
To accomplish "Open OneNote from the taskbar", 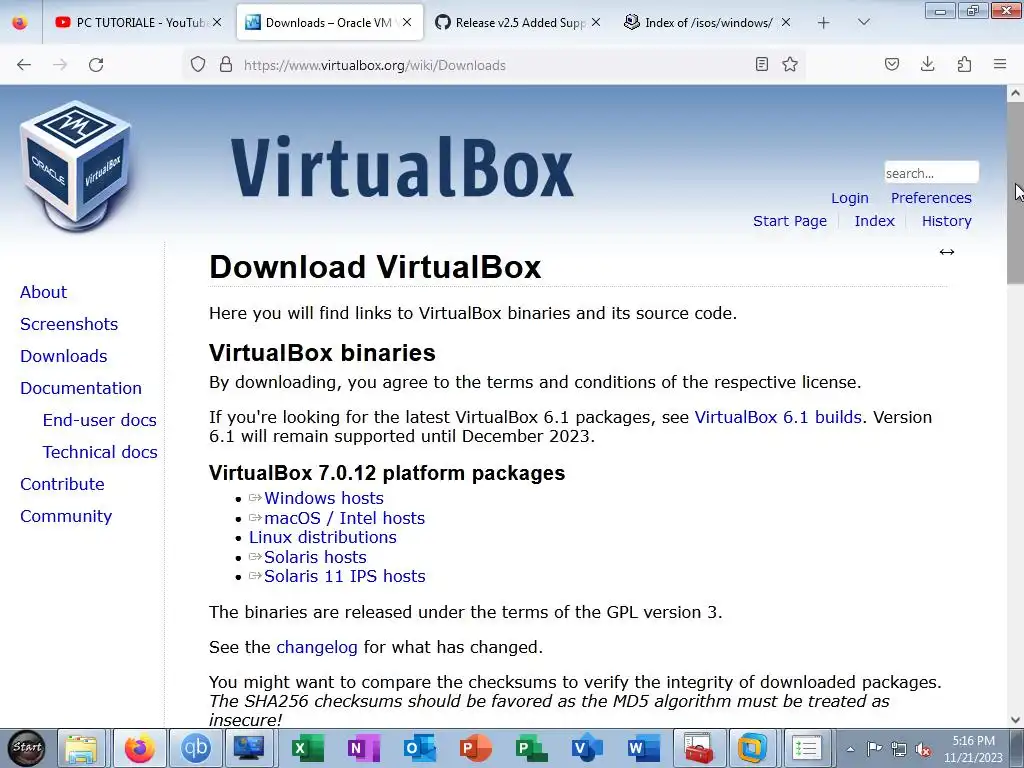I will coord(363,748).
